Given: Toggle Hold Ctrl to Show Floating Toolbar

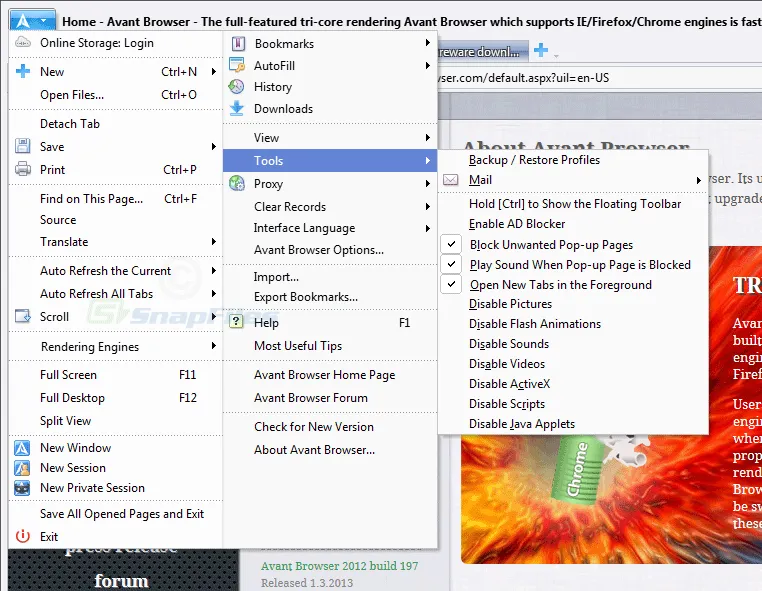Looking at the screenshot, I should pos(575,204).
